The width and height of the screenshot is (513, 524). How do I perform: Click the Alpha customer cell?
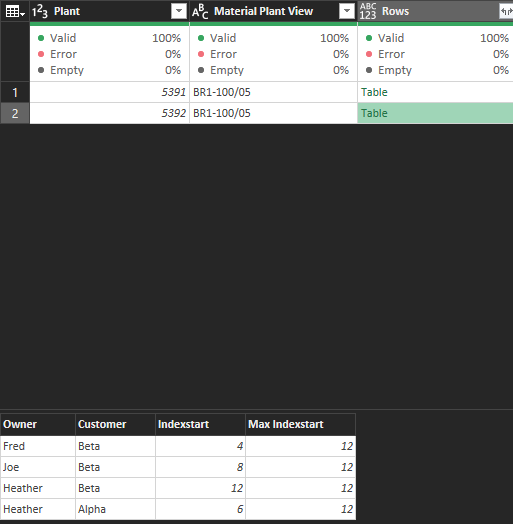(x=115, y=509)
